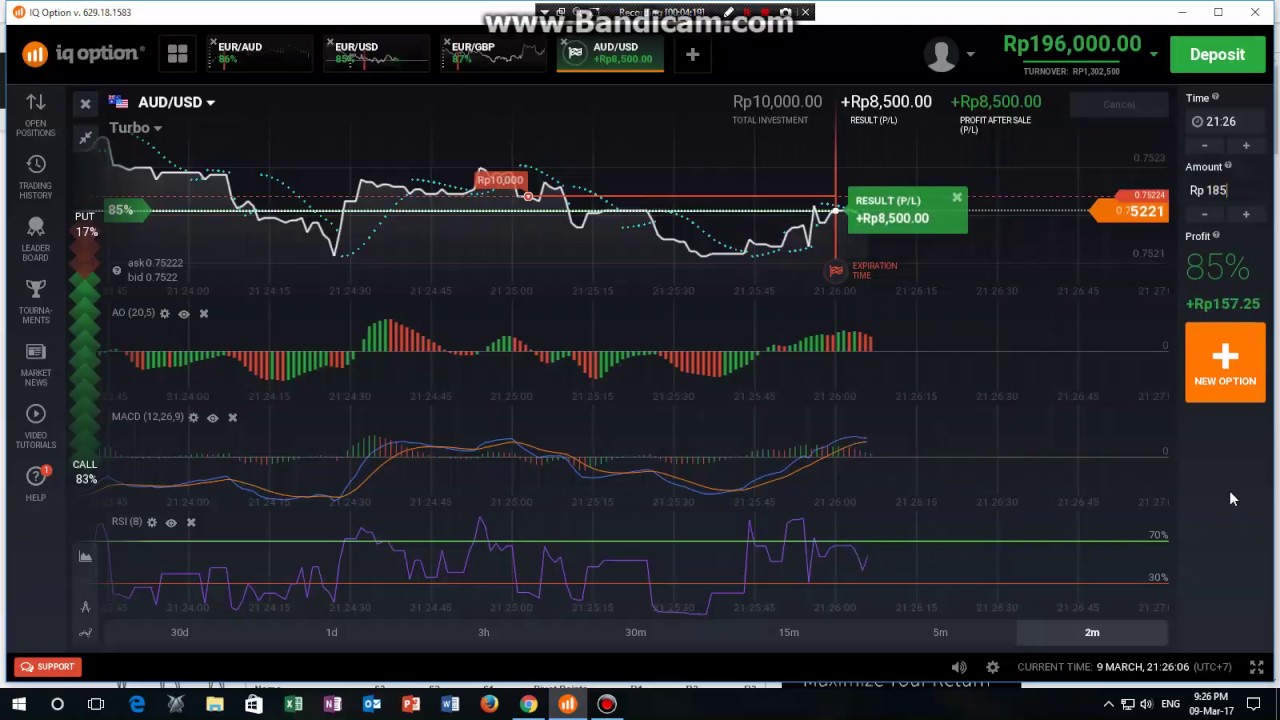The image size is (1280, 720).
Task: Open the indicators icon below drawing tools
Action: point(86,632)
